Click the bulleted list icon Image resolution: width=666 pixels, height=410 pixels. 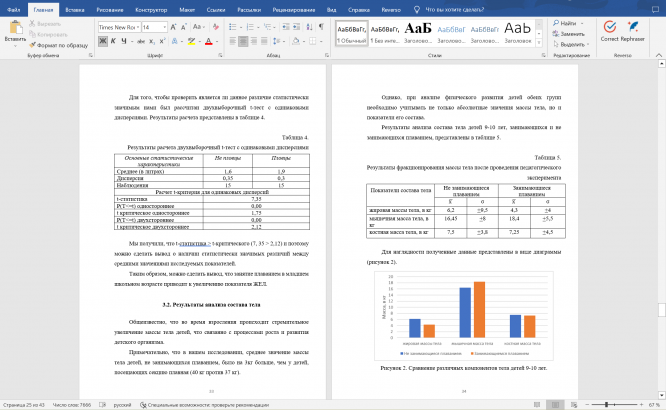[x=233, y=27]
